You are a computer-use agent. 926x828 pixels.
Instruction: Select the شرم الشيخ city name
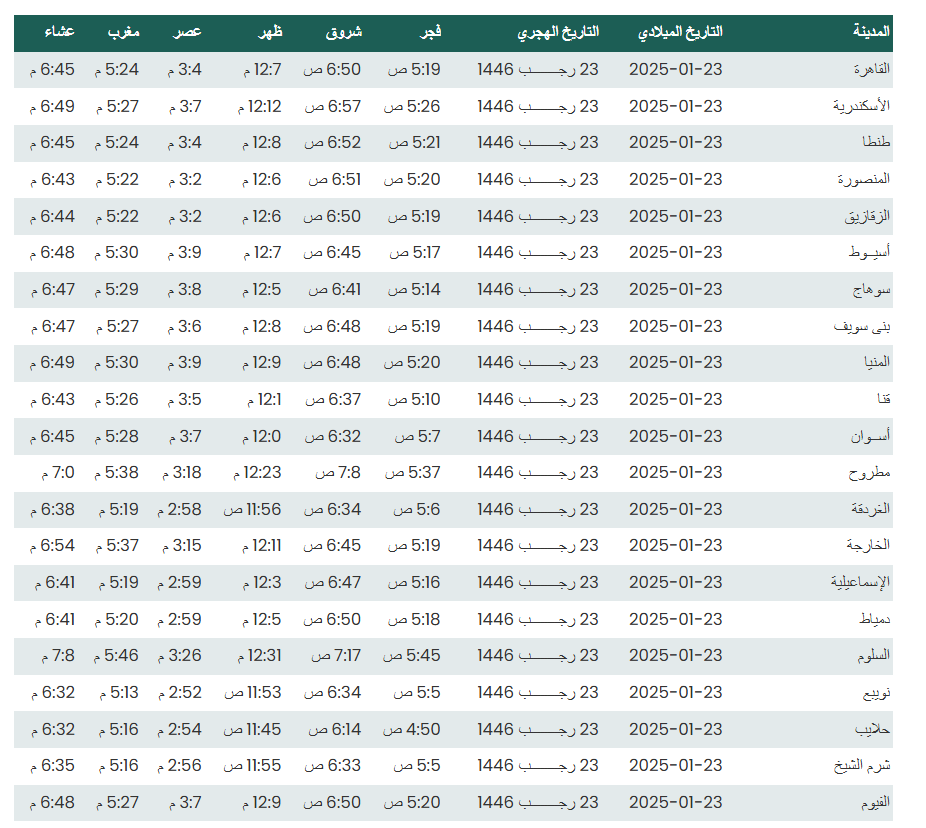862,766
